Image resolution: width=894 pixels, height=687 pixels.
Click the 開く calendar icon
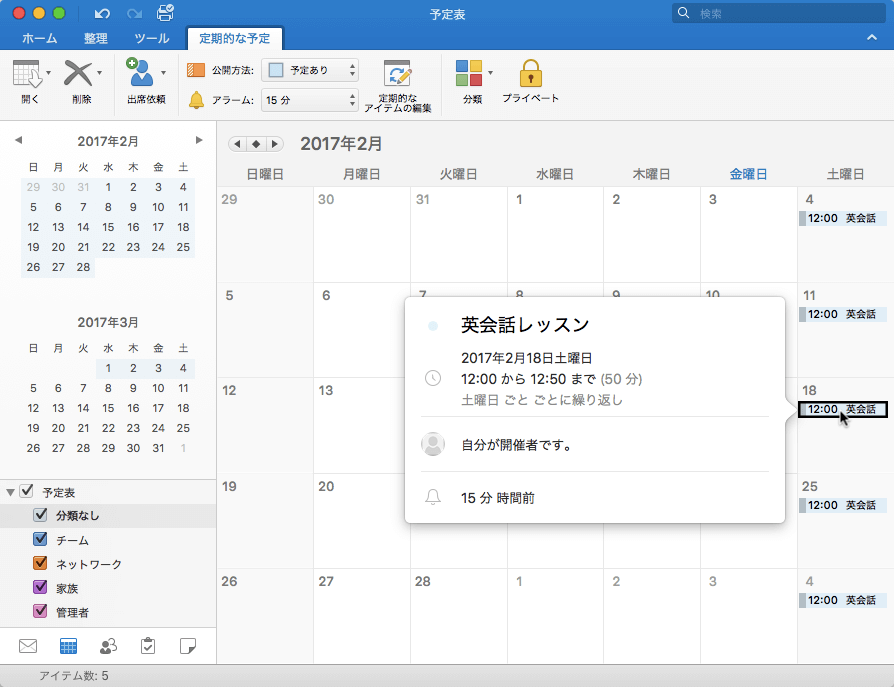click(27, 74)
